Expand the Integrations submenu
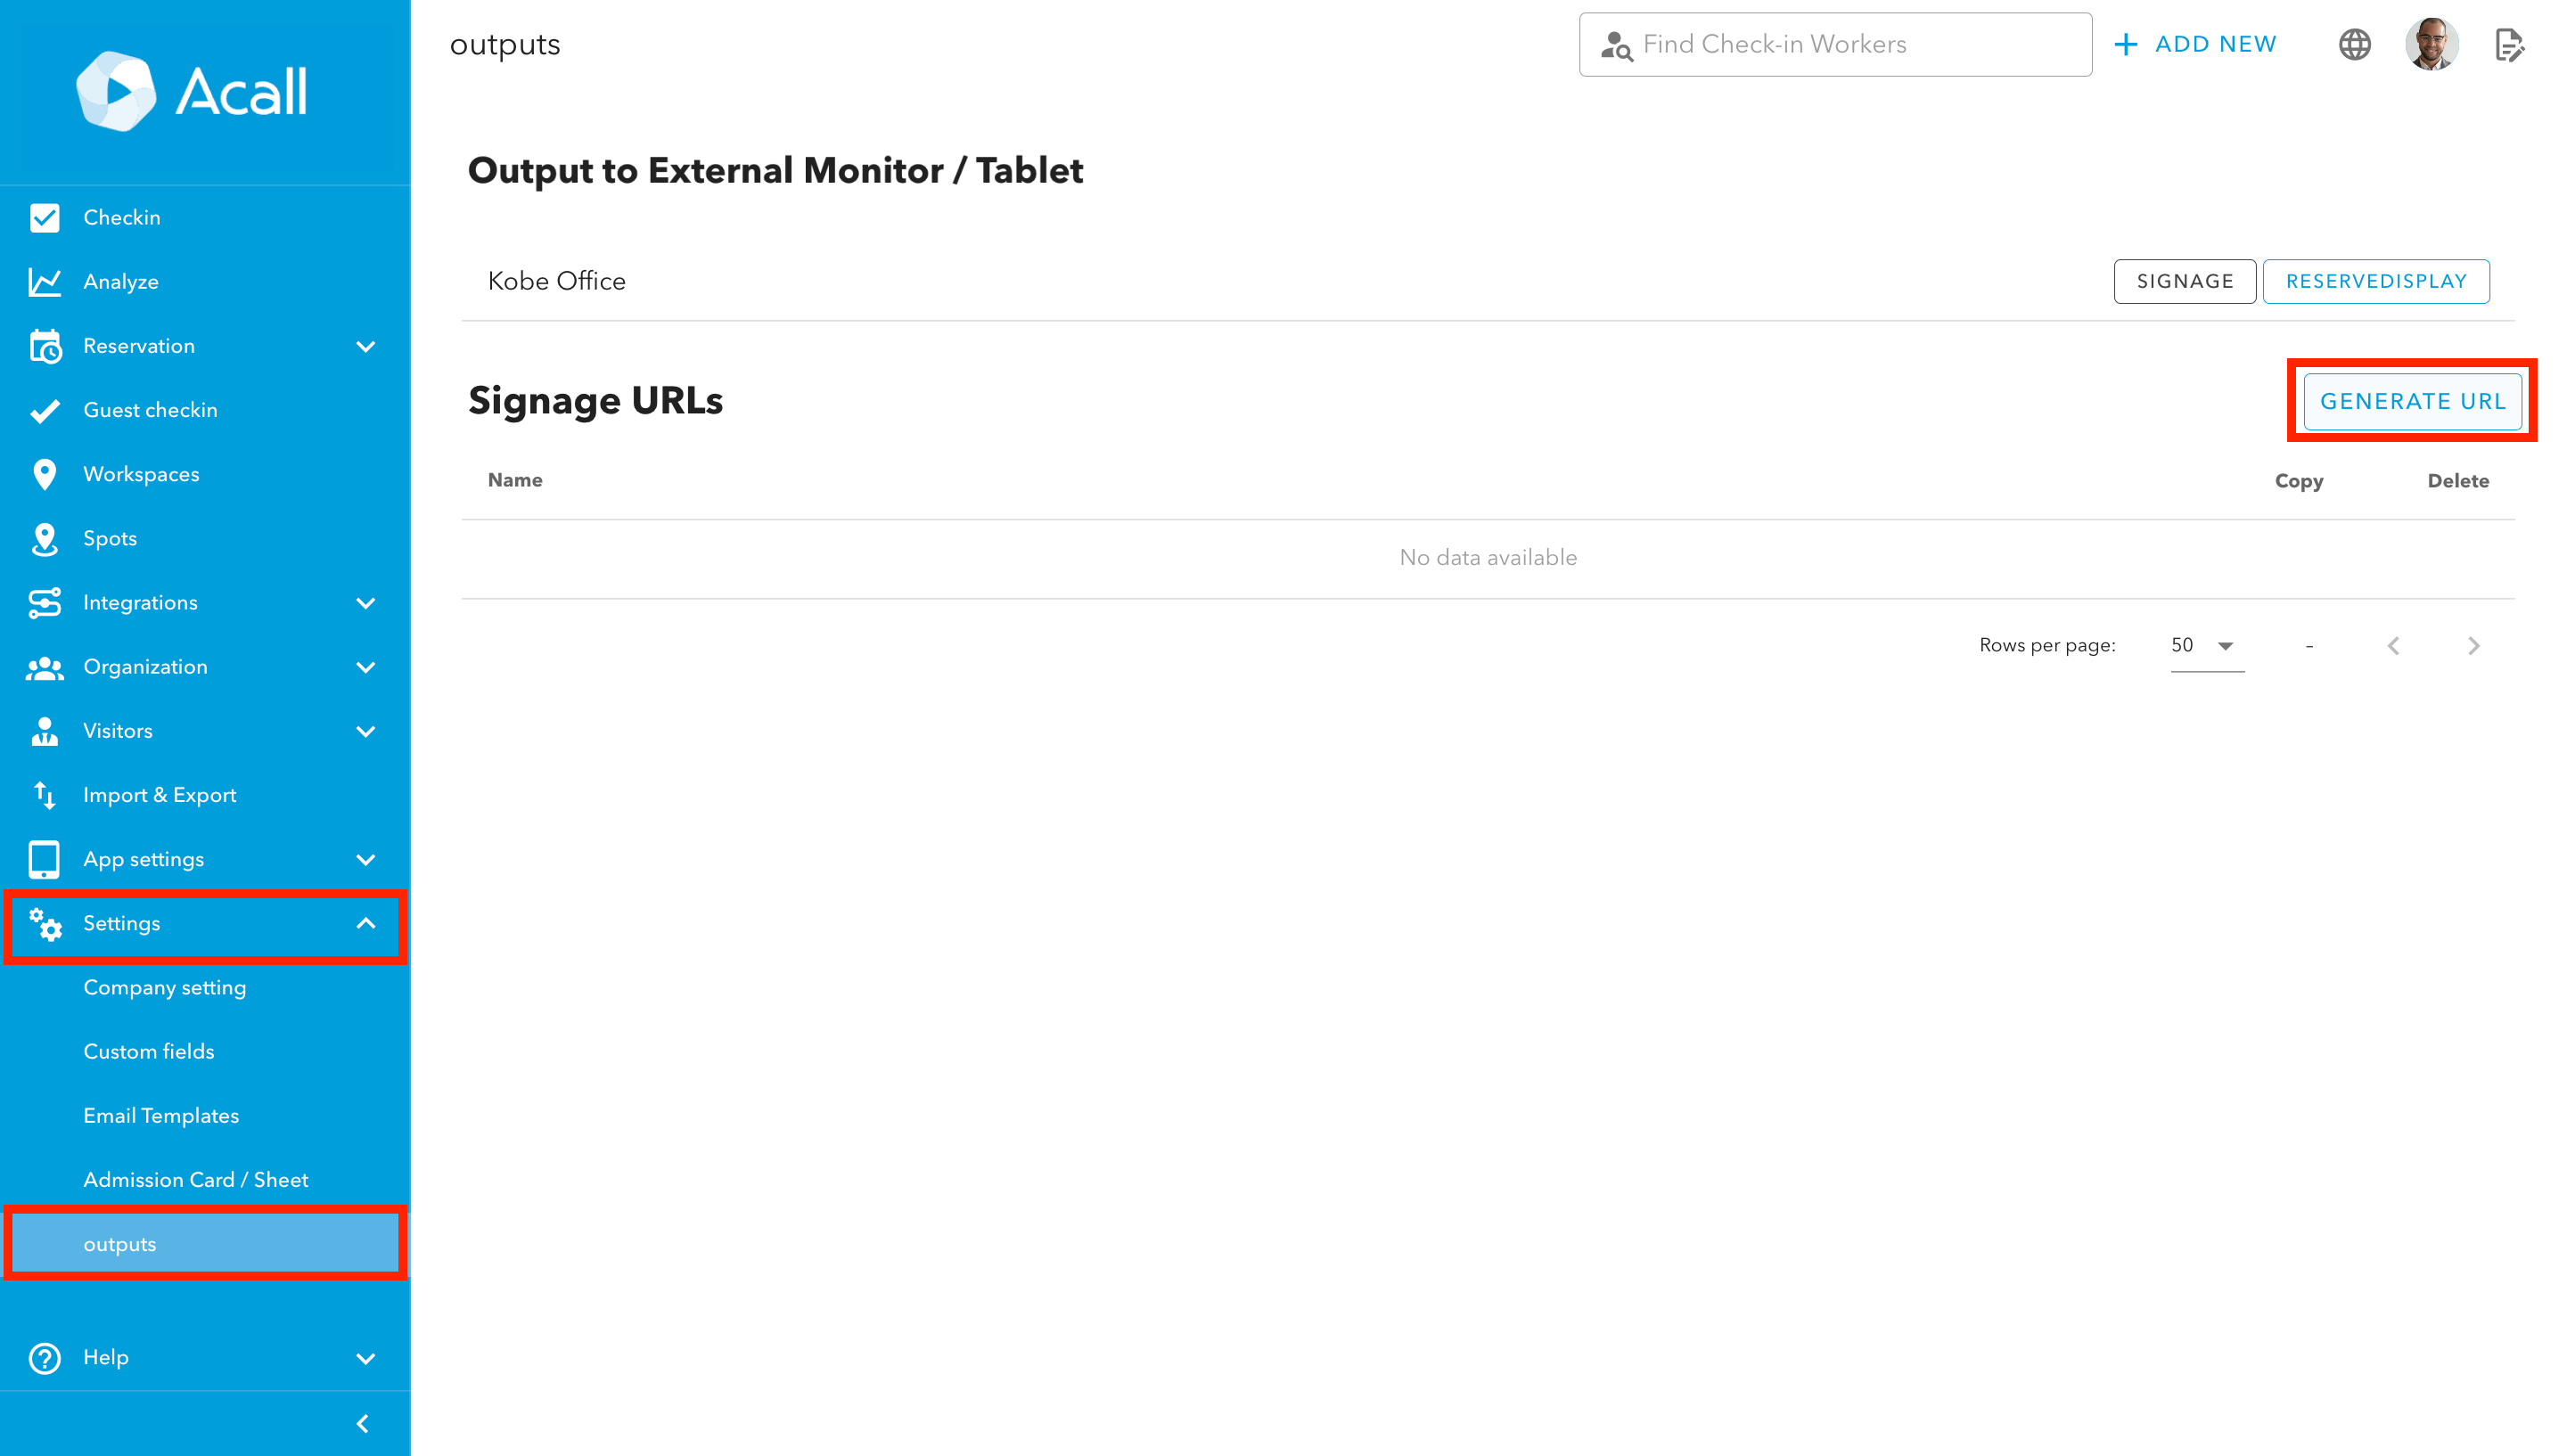Image resolution: width=2567 pixels, height=1456 pixels. 365,603
